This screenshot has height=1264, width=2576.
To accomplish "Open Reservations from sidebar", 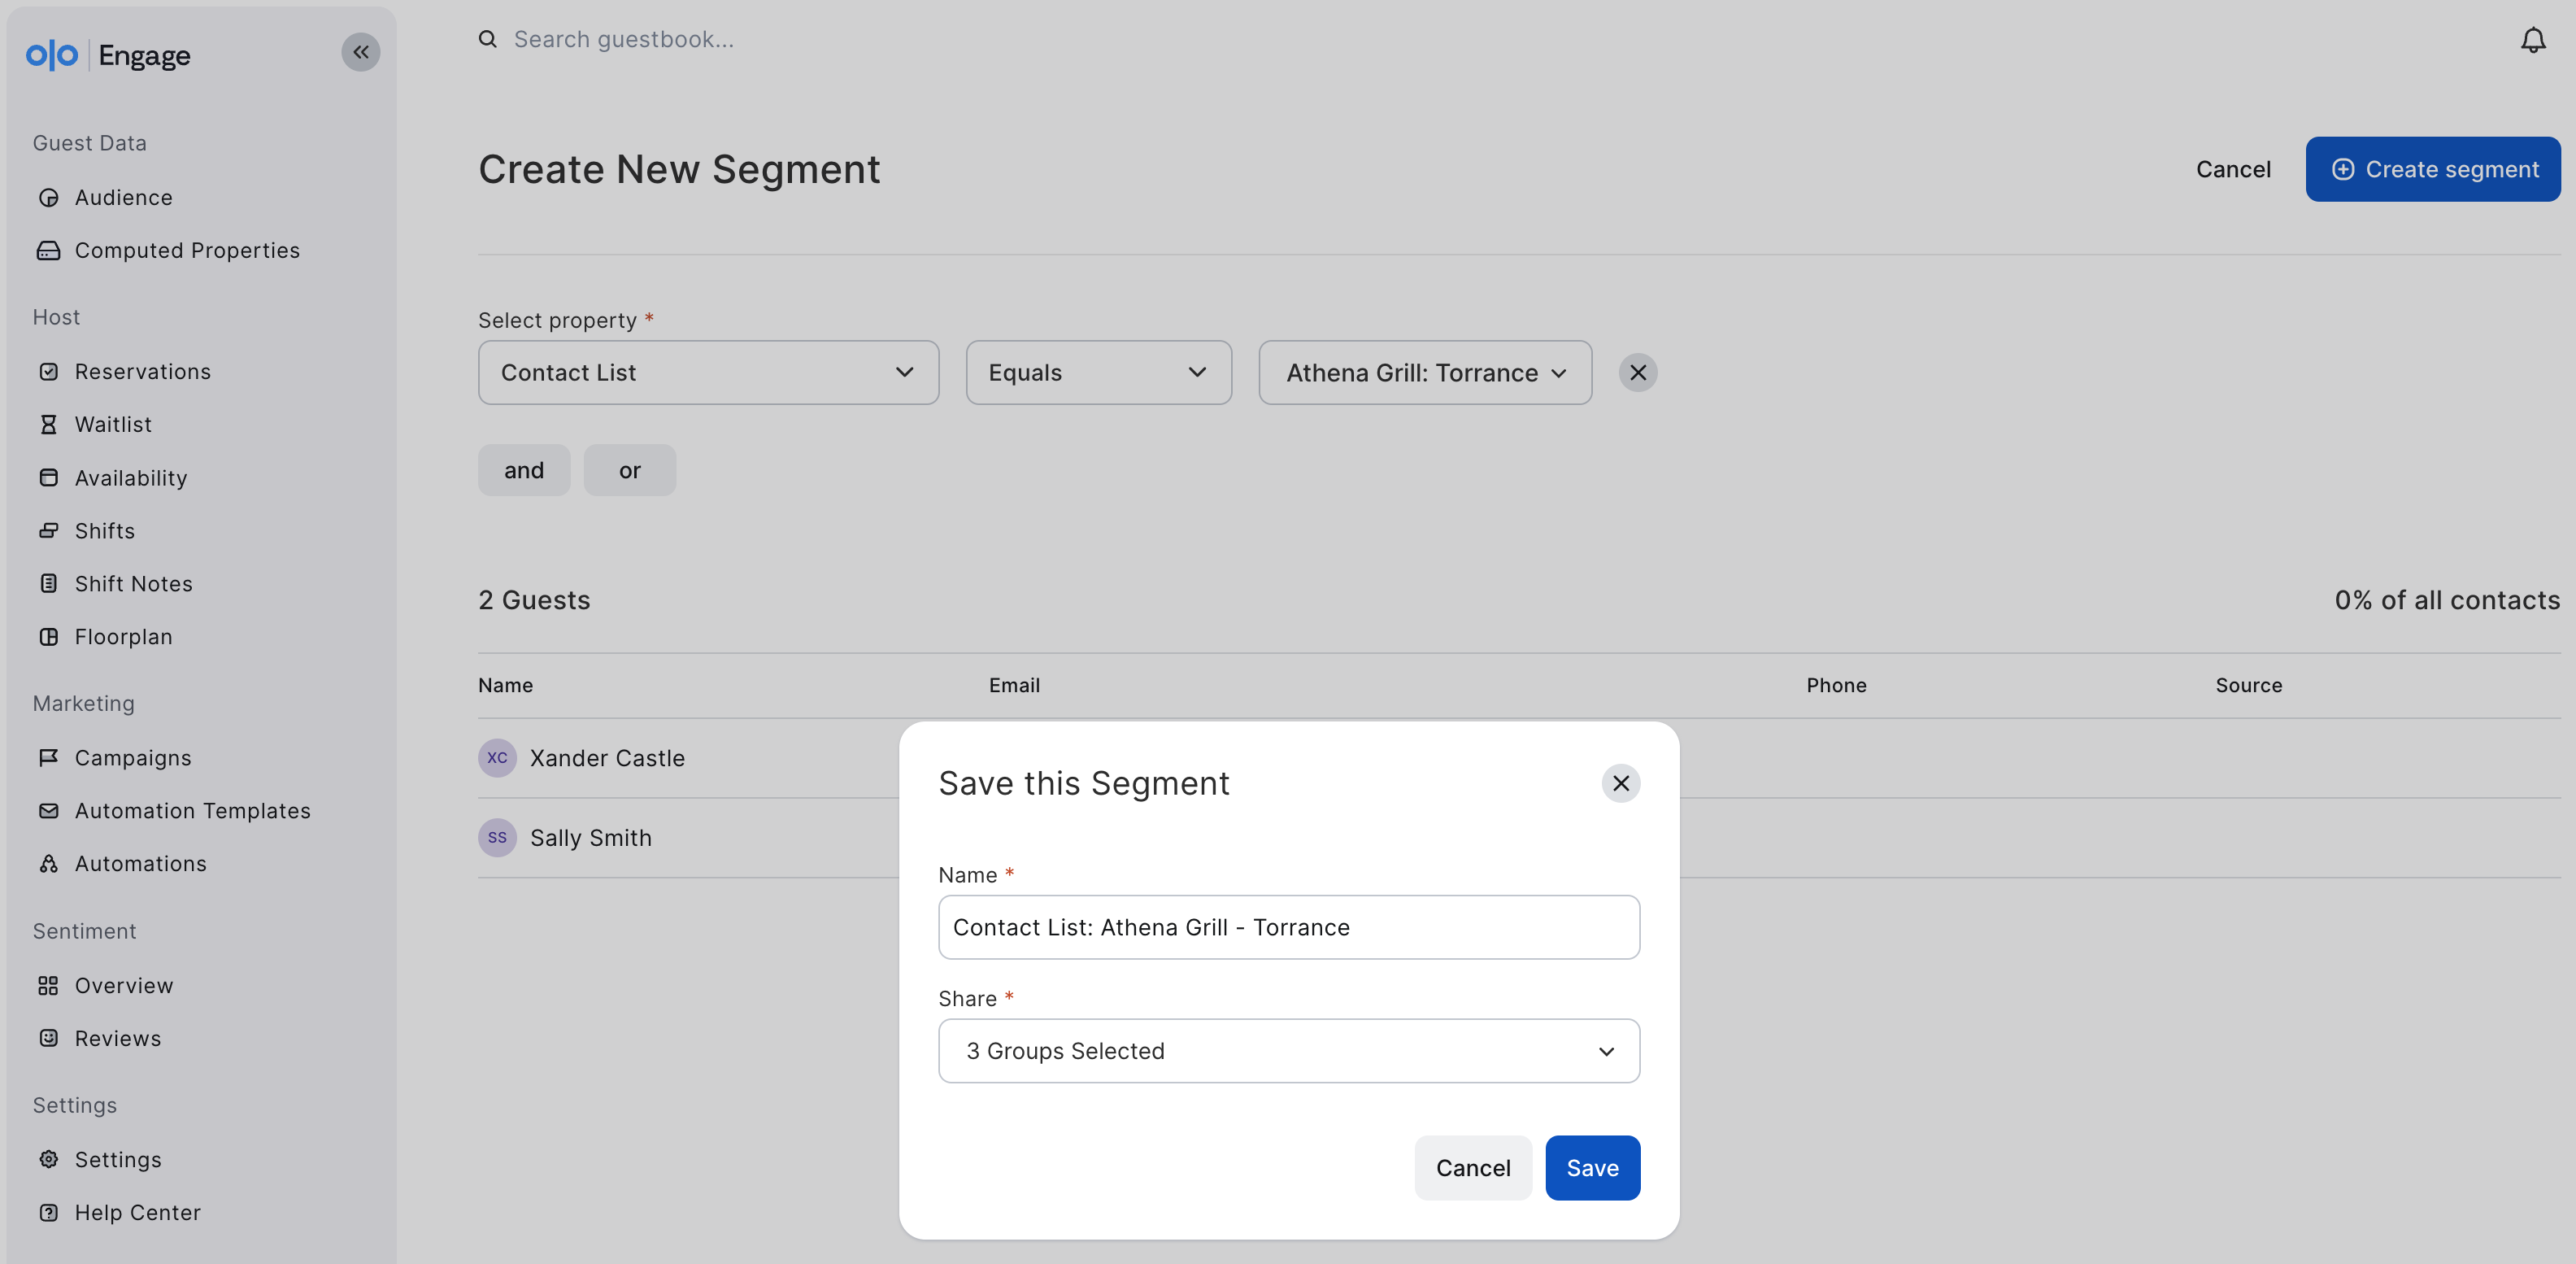I will click(142, 372).
